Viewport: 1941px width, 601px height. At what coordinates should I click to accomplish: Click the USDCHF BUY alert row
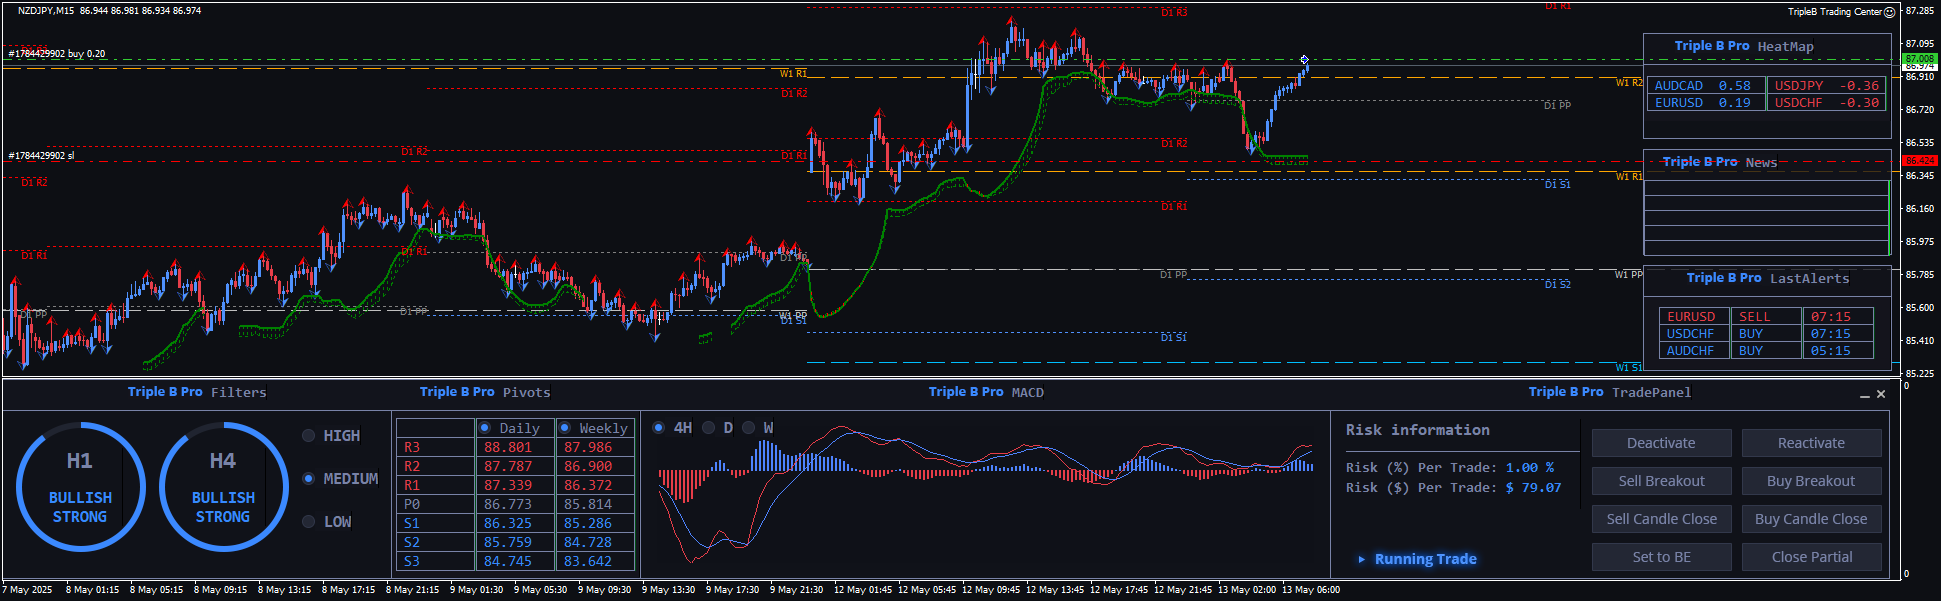pyautogui.click(x=1765, y=334)
